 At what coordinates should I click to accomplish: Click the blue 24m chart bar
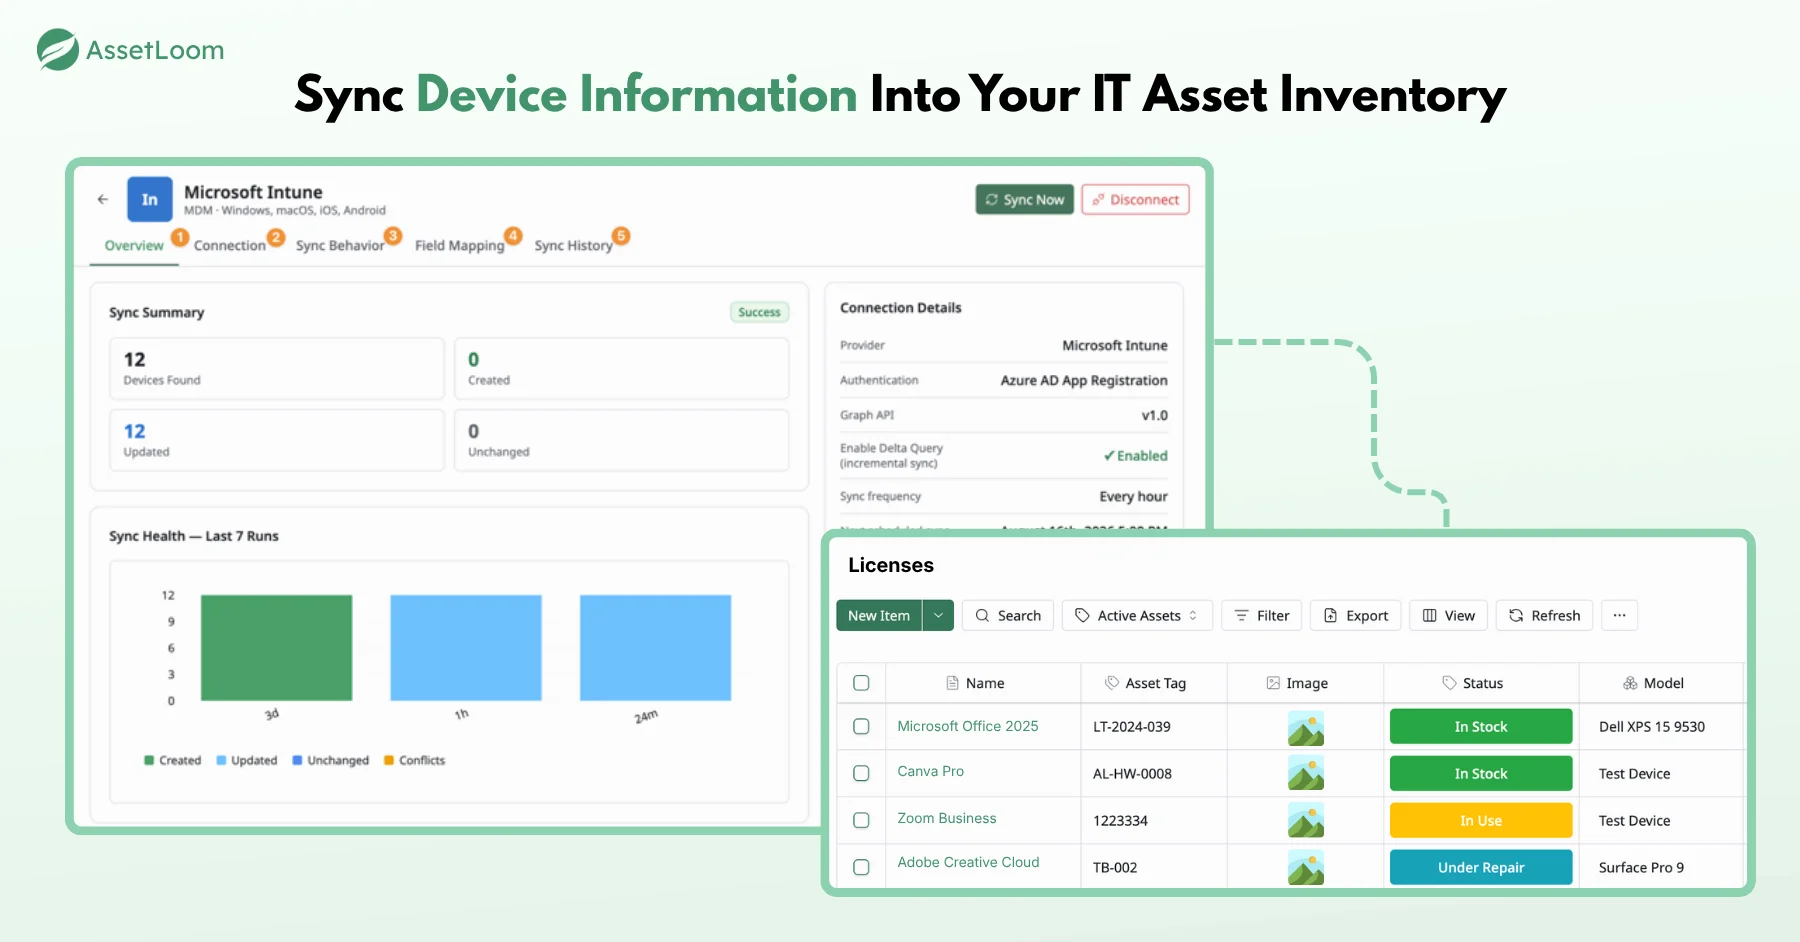(655, 648)
